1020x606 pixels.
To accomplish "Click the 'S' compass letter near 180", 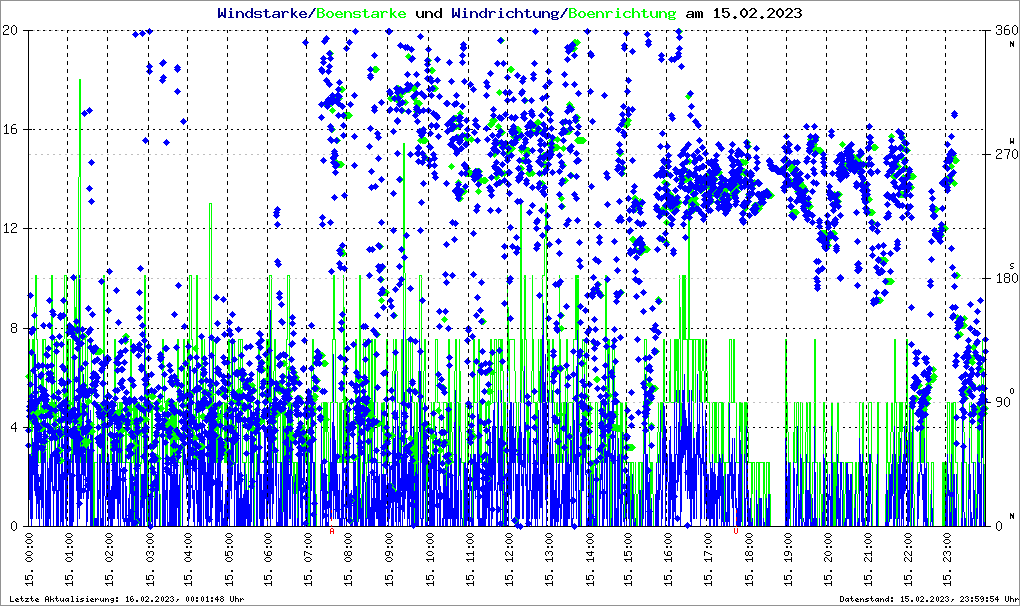I will click(1012, 265).
